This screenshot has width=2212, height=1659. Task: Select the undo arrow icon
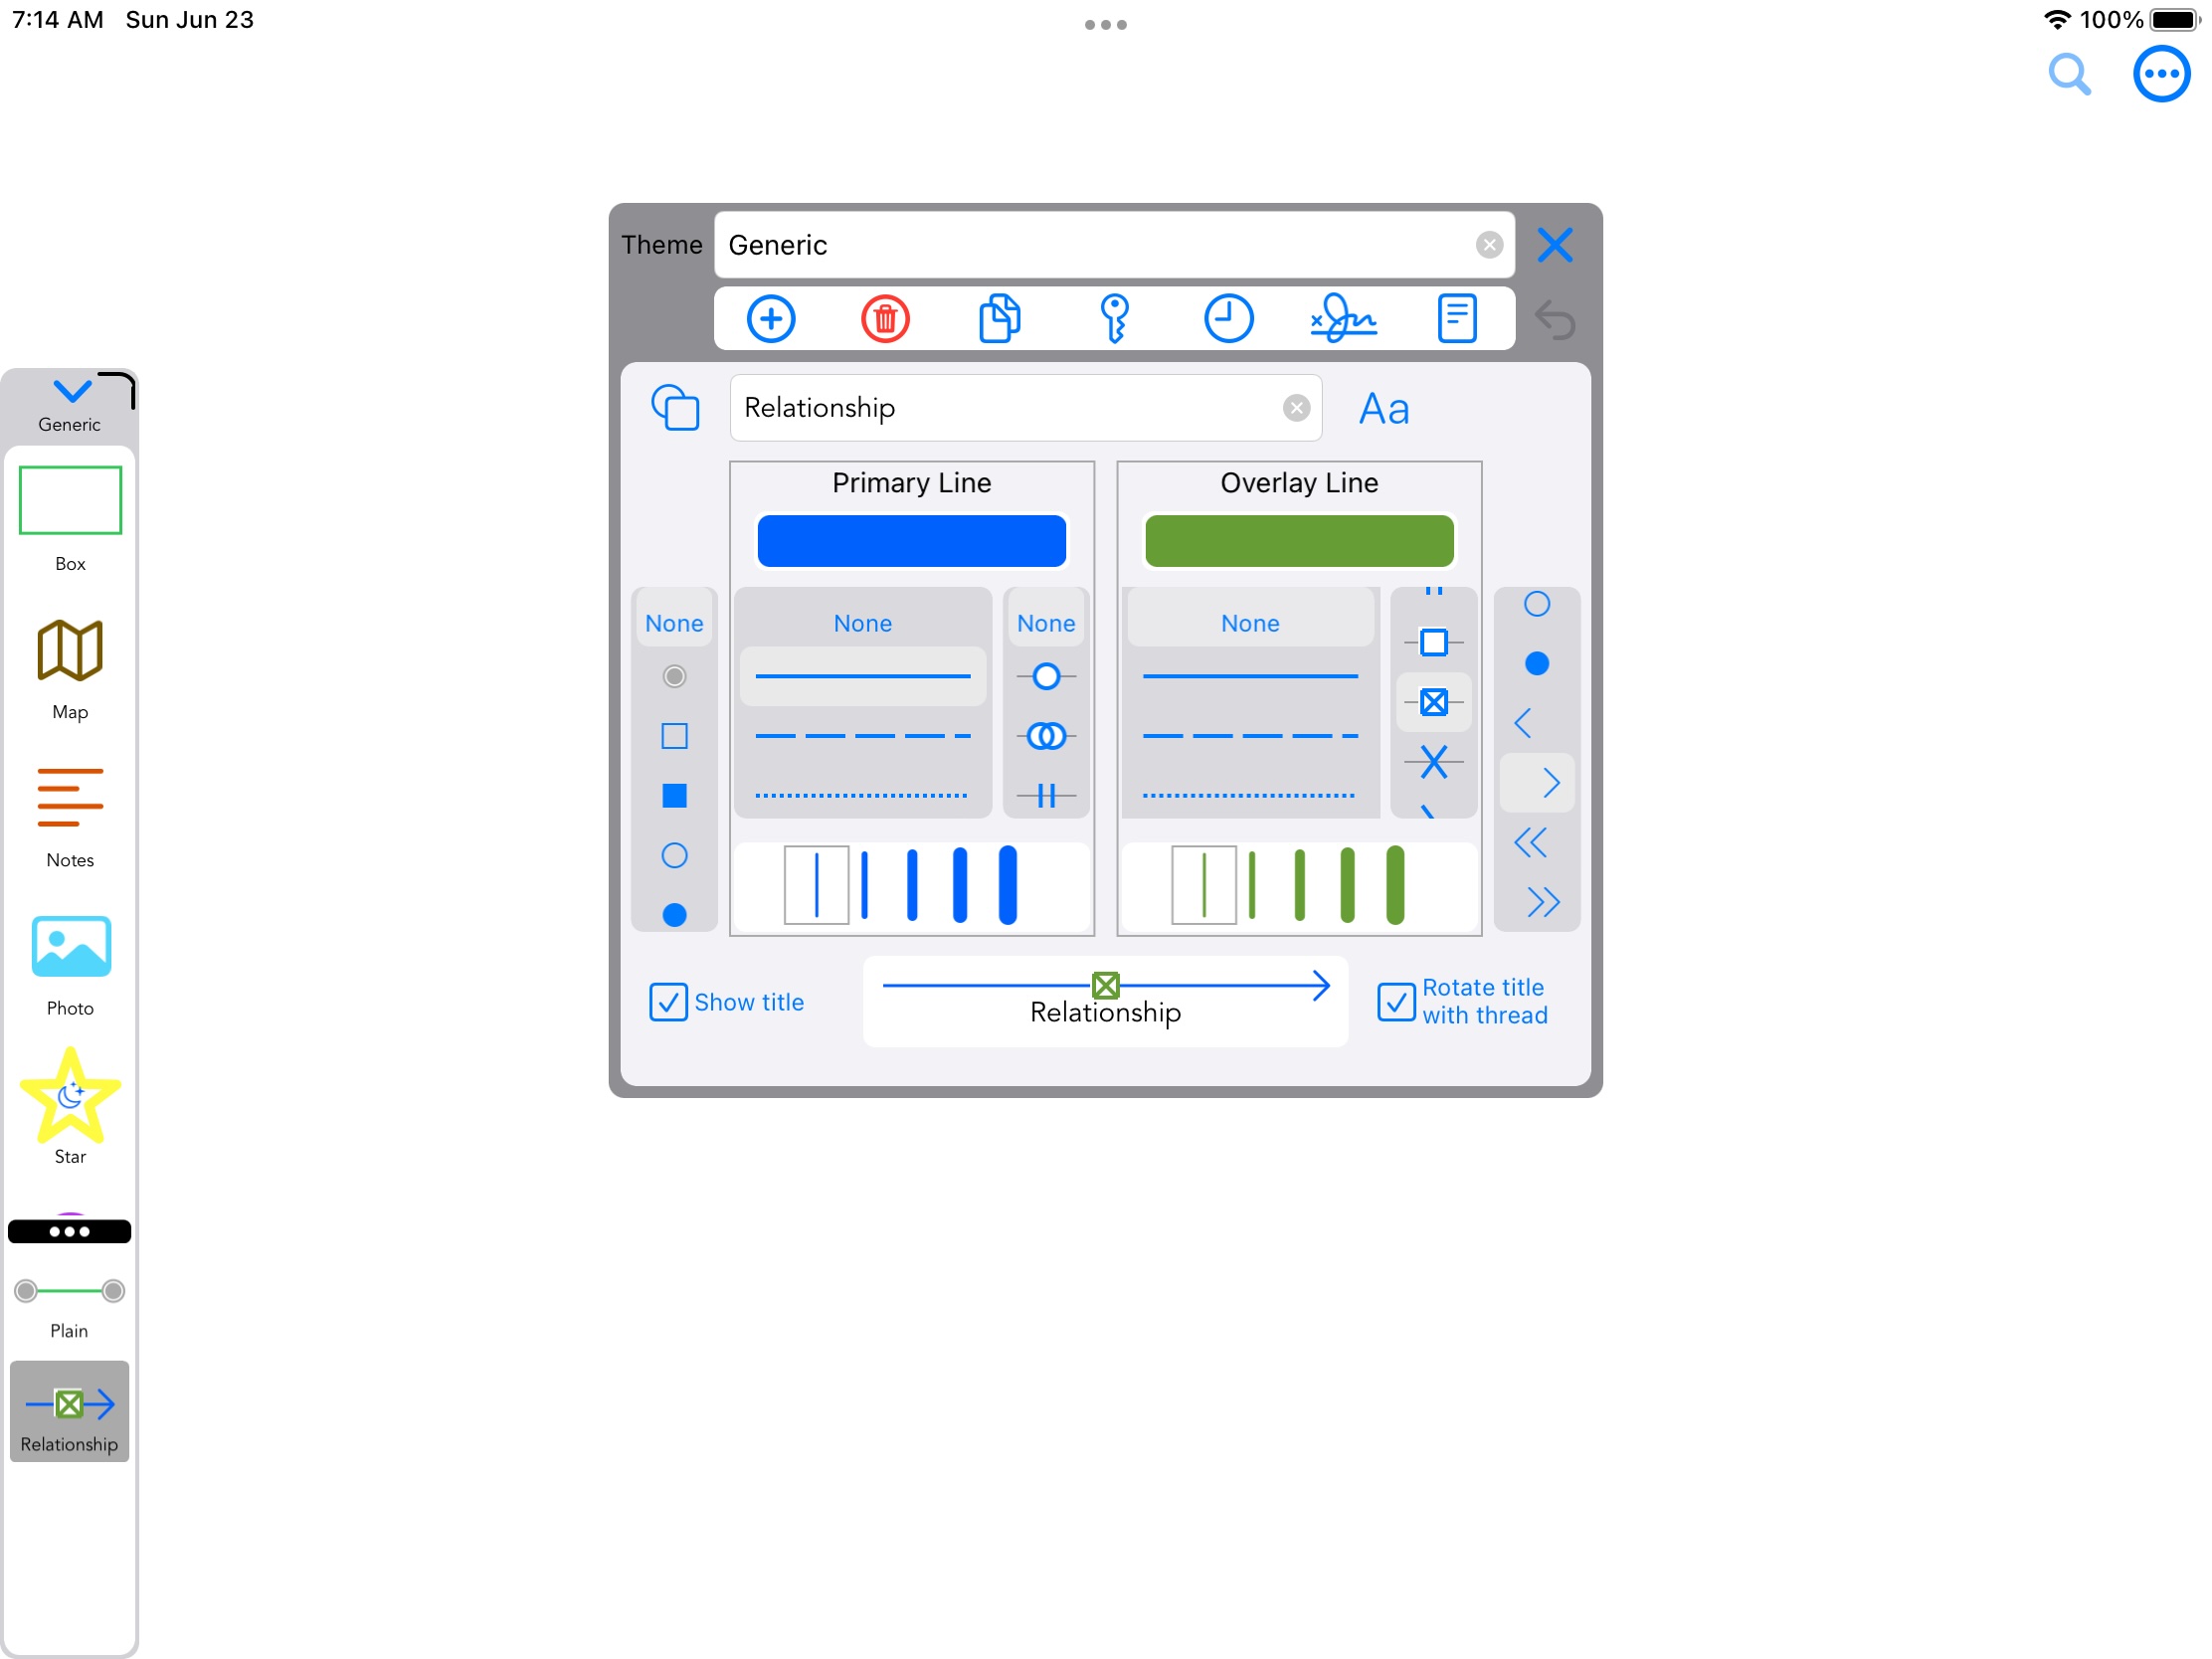pos(1556,322)
